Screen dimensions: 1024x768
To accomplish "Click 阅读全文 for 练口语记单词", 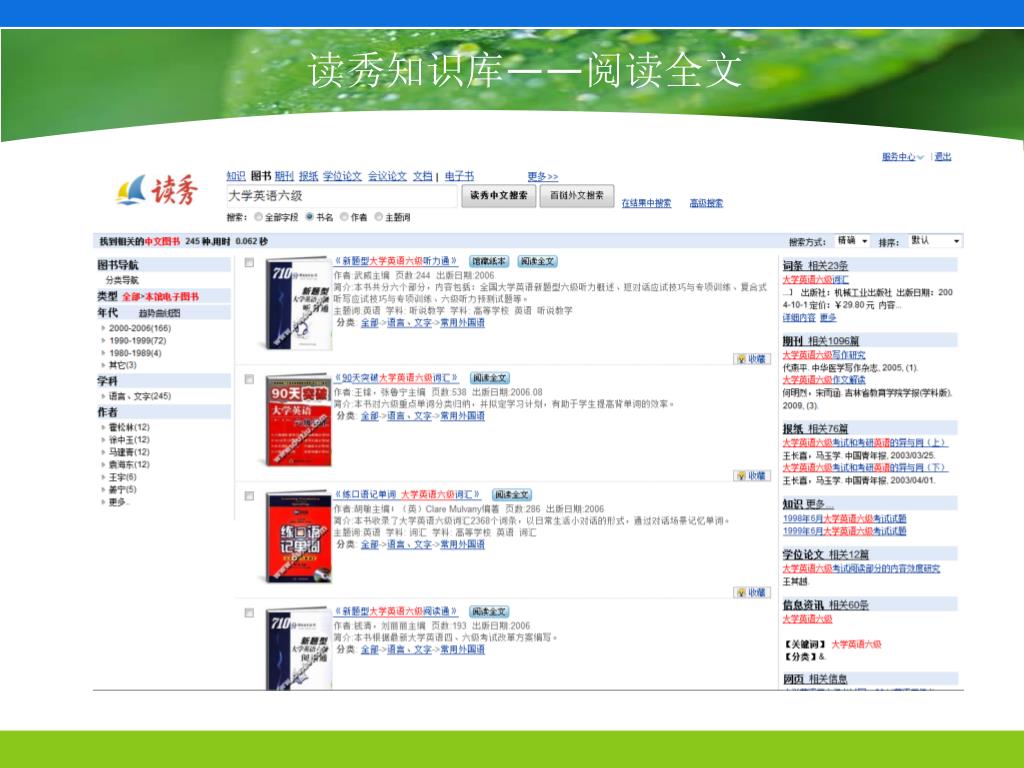I will point(511,495).
